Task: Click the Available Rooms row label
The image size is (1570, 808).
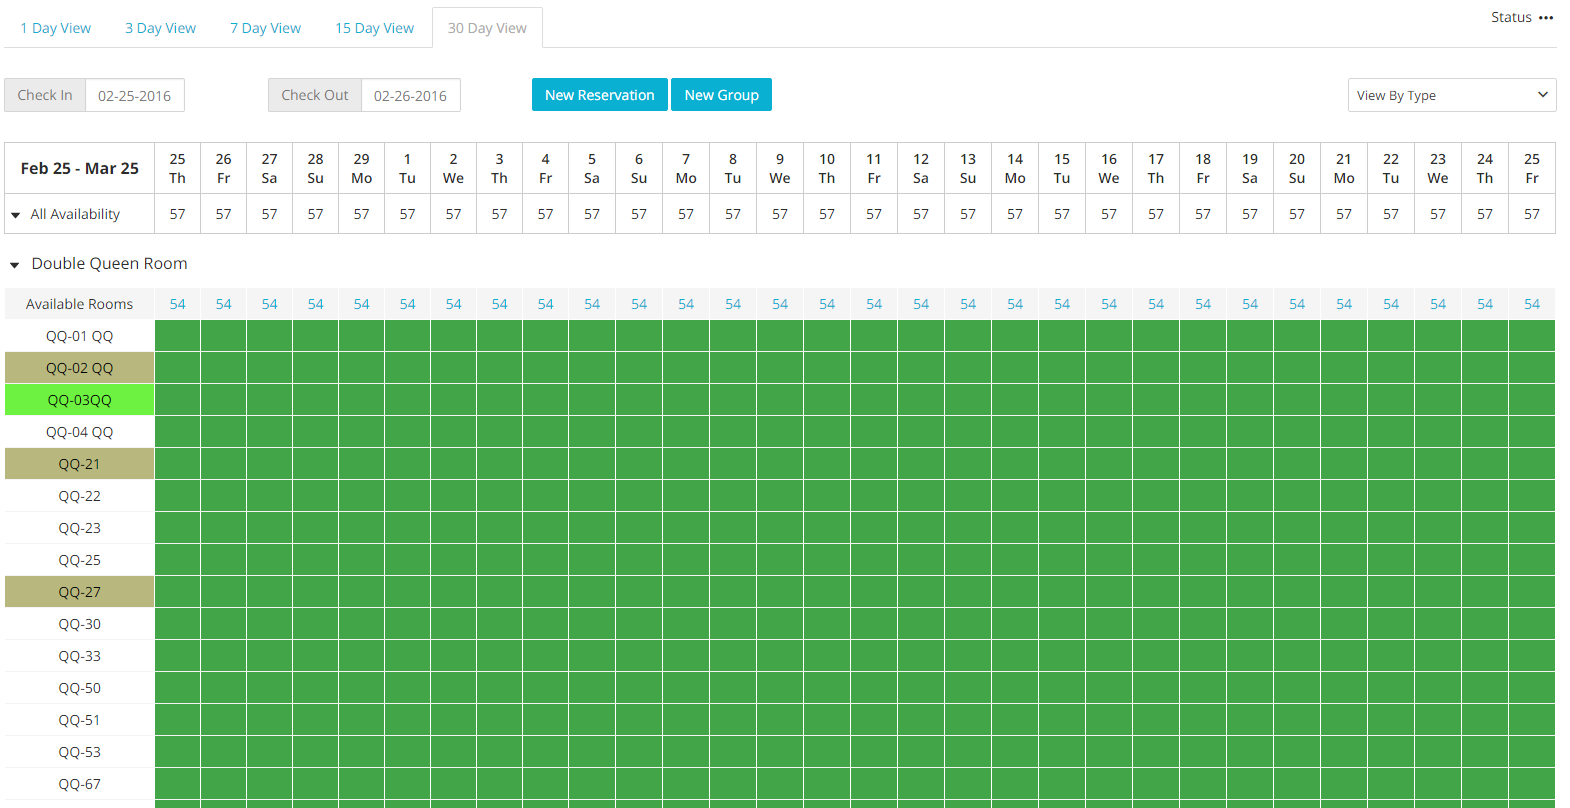Action: pos(79,304)
